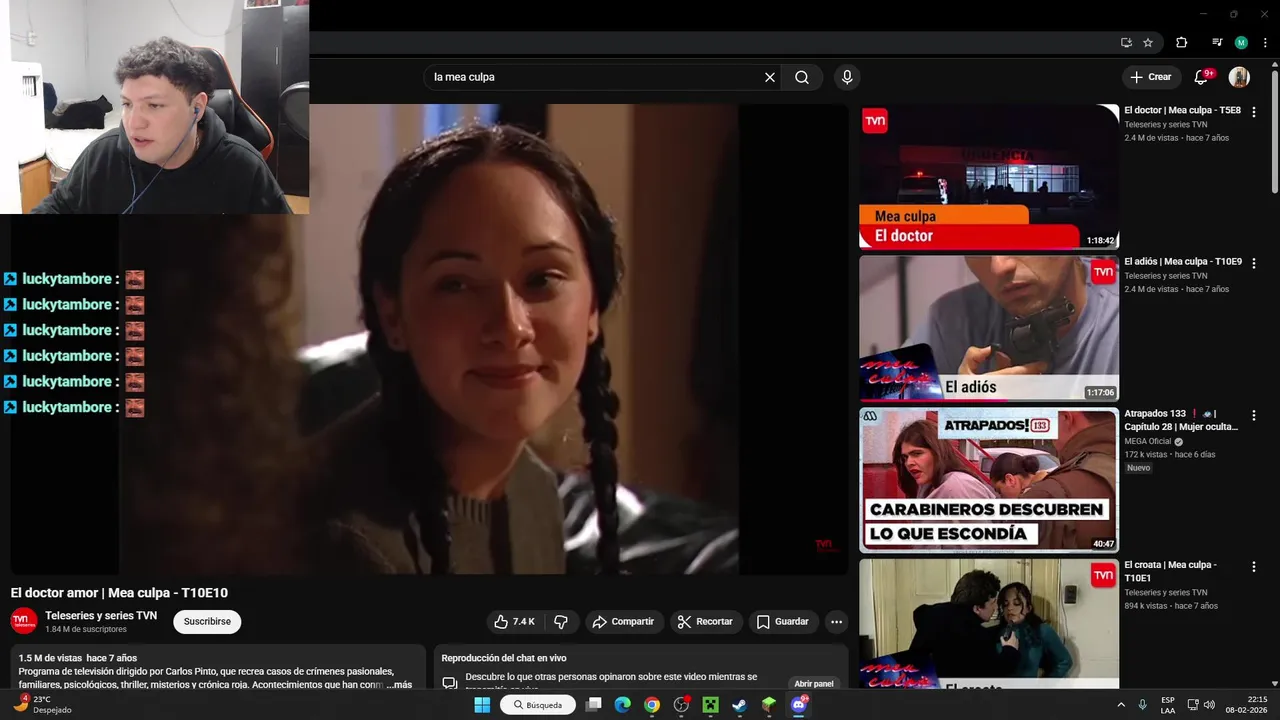Dislike the video

click(x=561, y=622)
